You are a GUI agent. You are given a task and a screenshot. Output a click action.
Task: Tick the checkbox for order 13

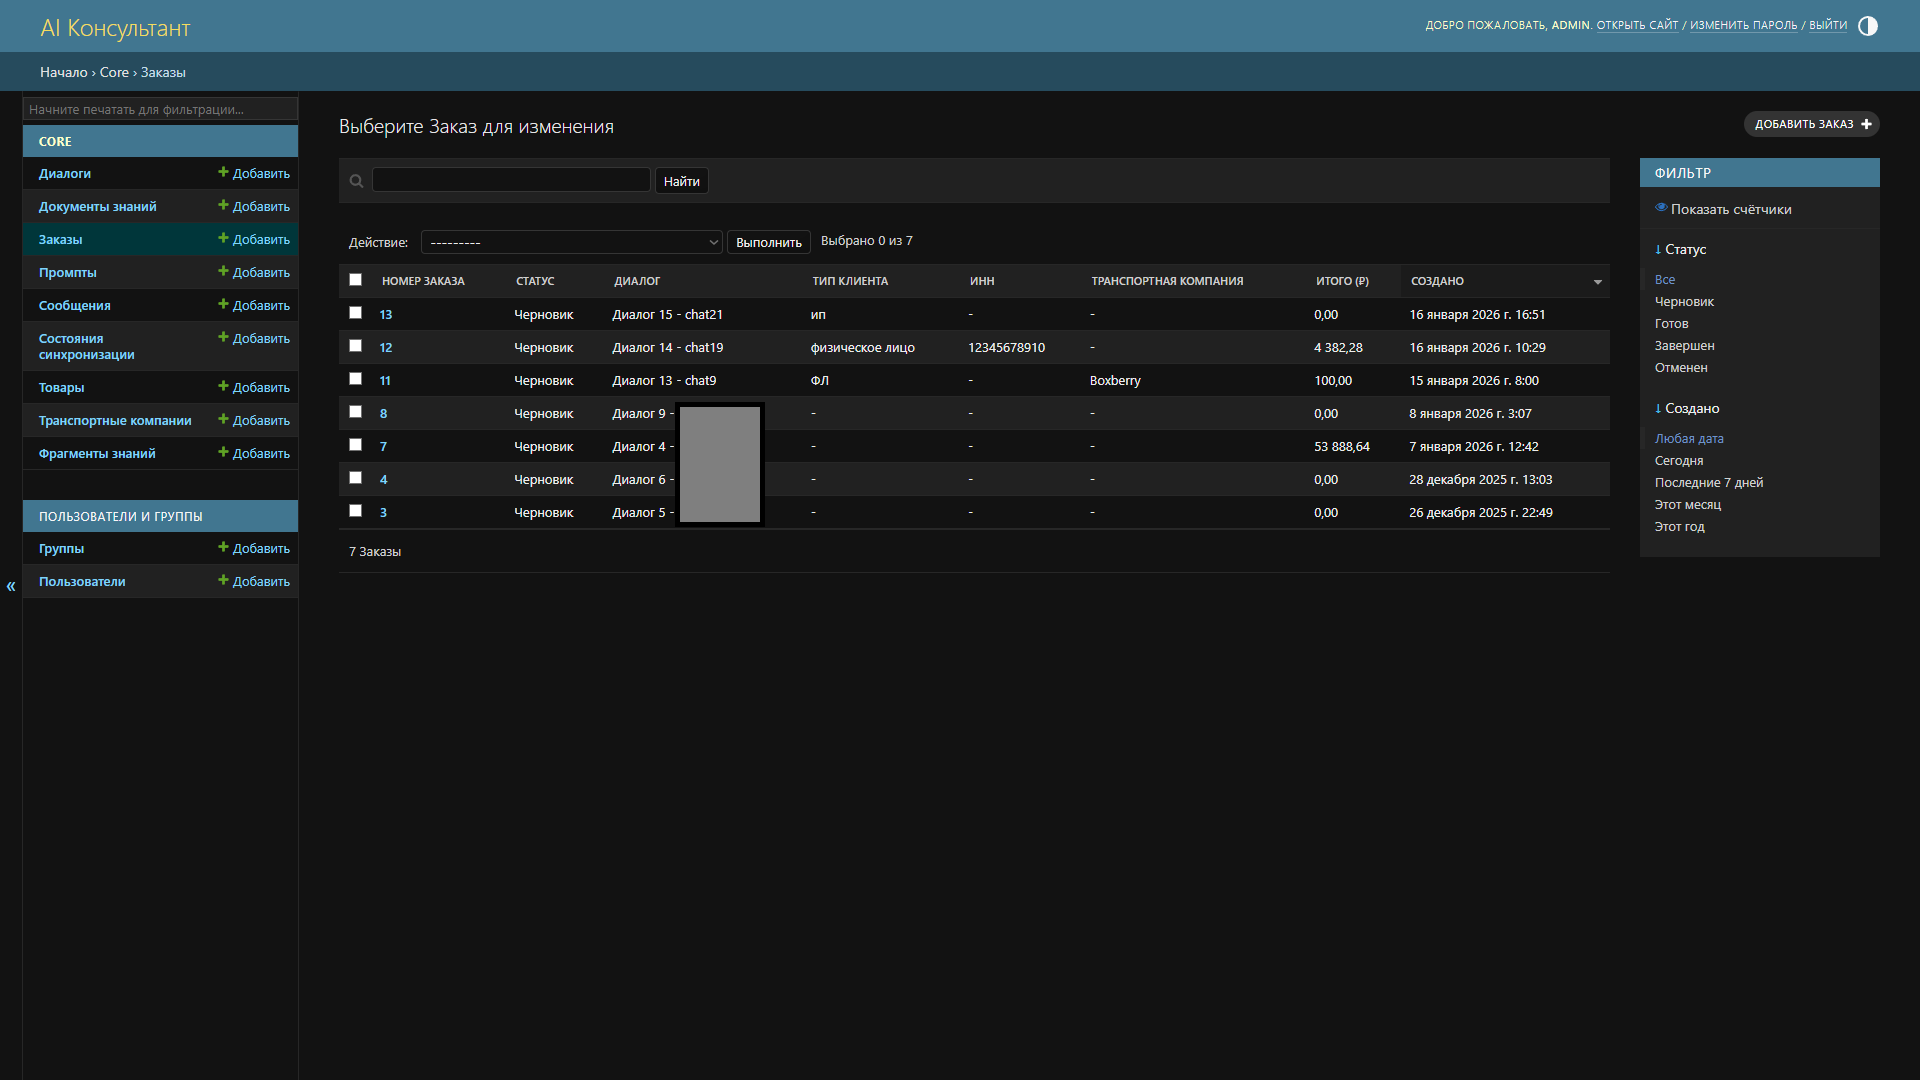pyautogui.click(x=355, y=313)
